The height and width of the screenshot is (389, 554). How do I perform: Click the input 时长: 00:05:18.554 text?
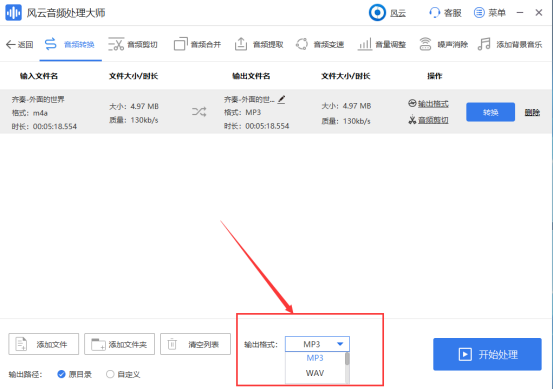click(44, 126)
